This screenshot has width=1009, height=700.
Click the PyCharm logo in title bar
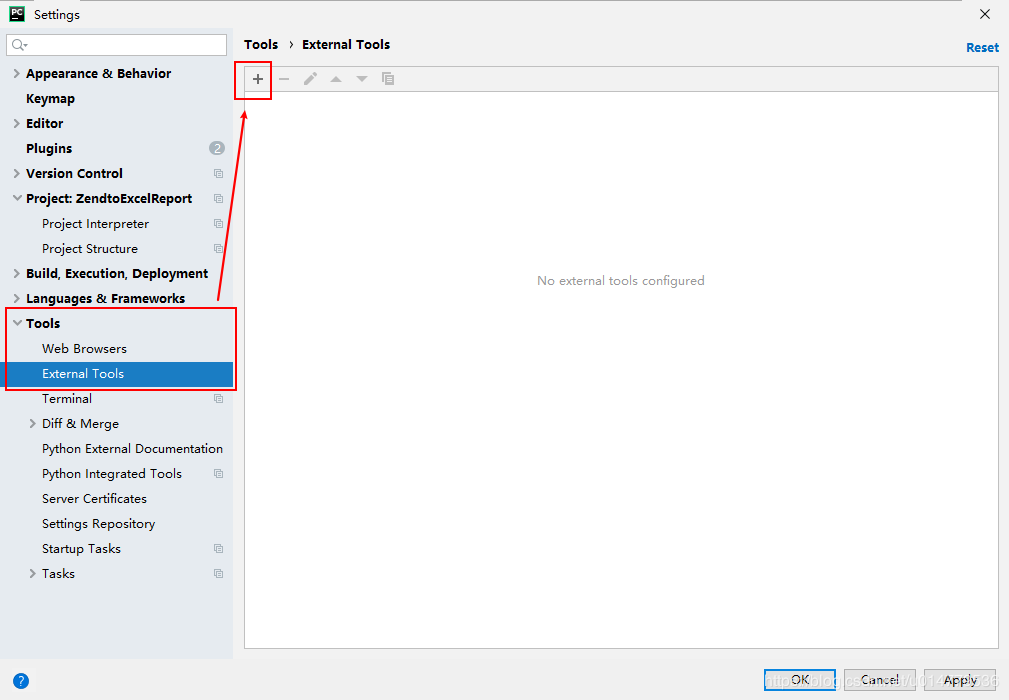17,14
